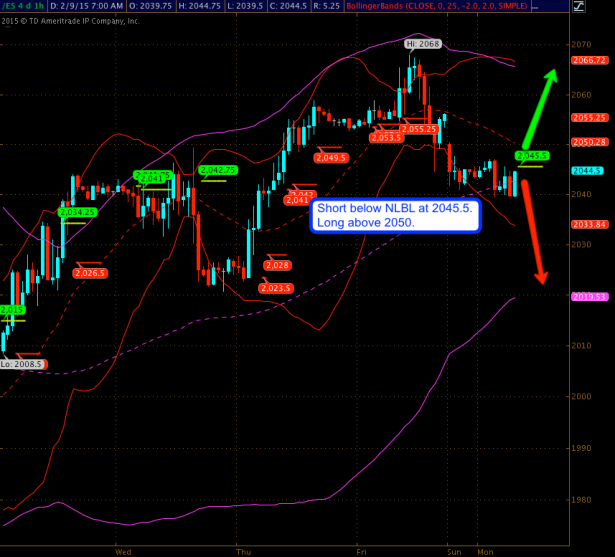Click the red 2033.84 price axis tag
Image resolution: width=615 pixels, height=557 pixels.
590,224
